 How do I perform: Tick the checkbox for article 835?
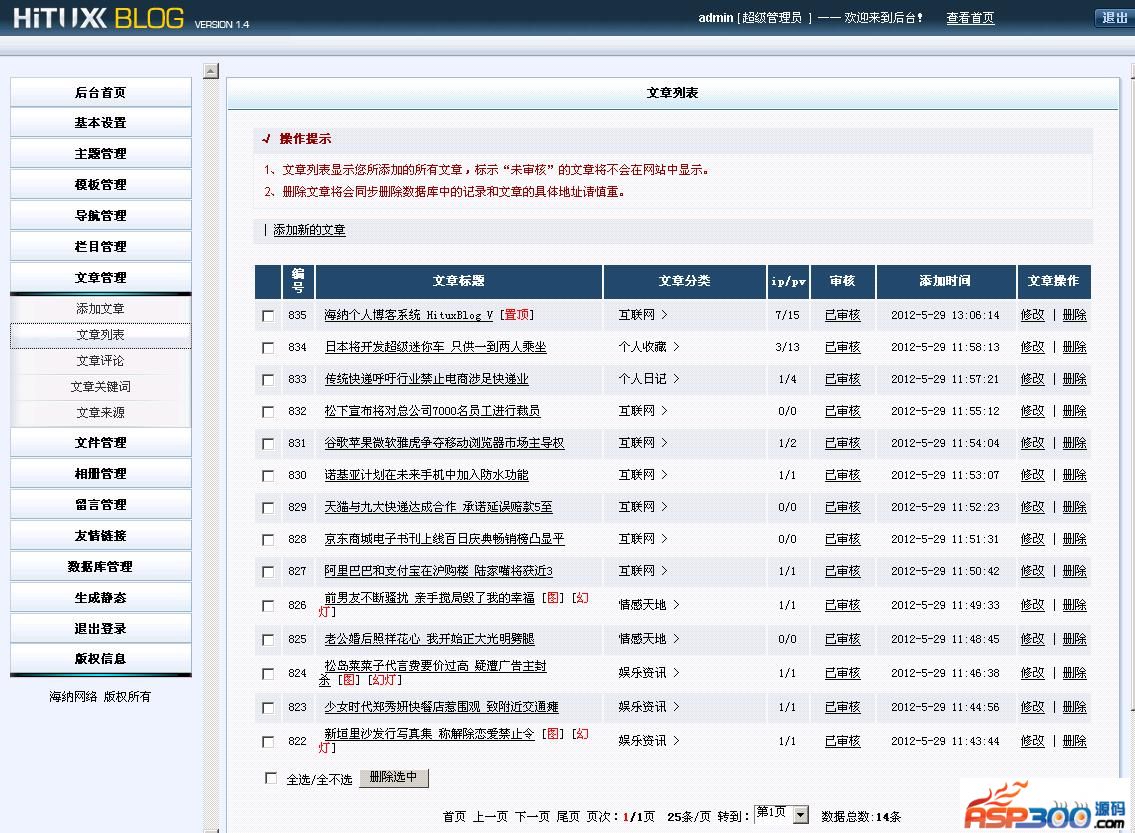[x=268, y=316]
